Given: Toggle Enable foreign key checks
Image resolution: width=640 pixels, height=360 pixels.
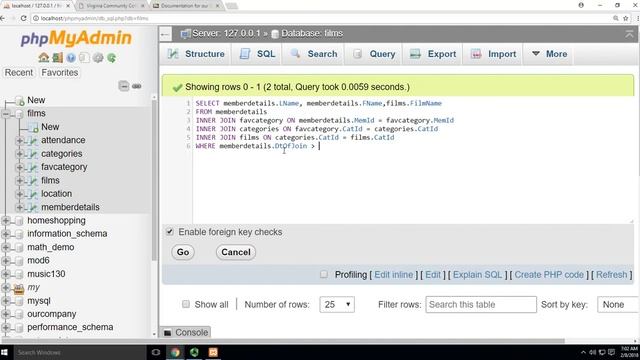Looking at the screenshot, I should 170,232.
